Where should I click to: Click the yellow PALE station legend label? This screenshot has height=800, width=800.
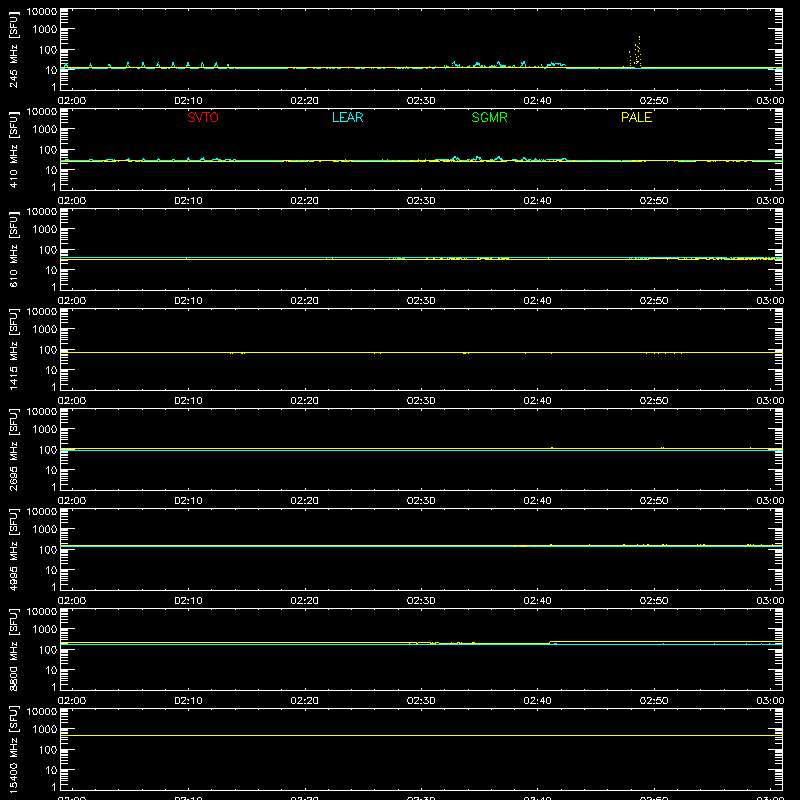[636, 117]
